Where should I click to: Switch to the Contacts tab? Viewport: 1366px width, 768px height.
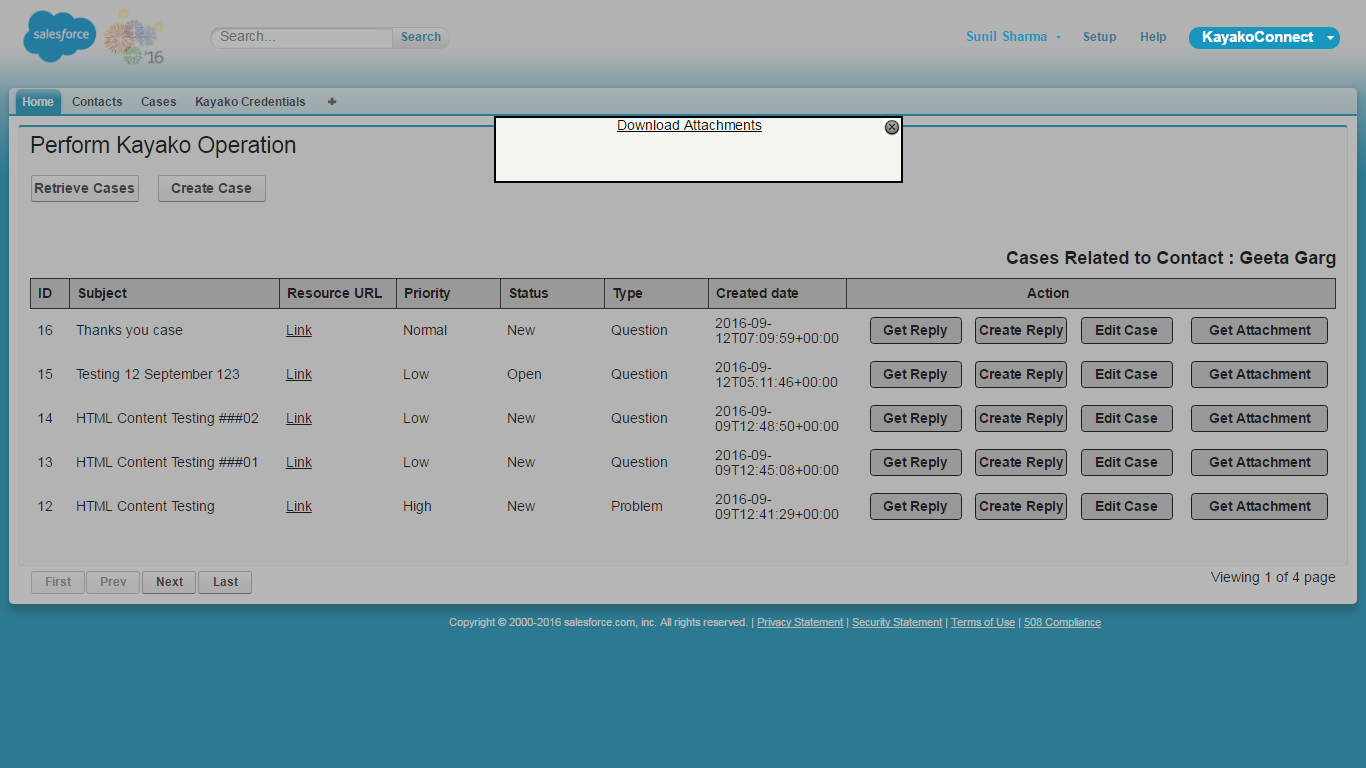tap(97, 102)
